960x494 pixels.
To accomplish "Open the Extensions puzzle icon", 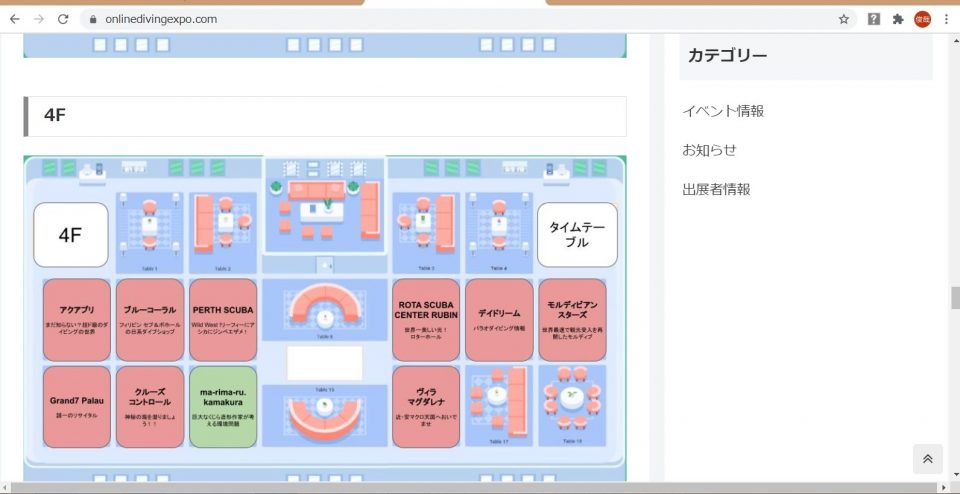I will click(x=898, y=19).
